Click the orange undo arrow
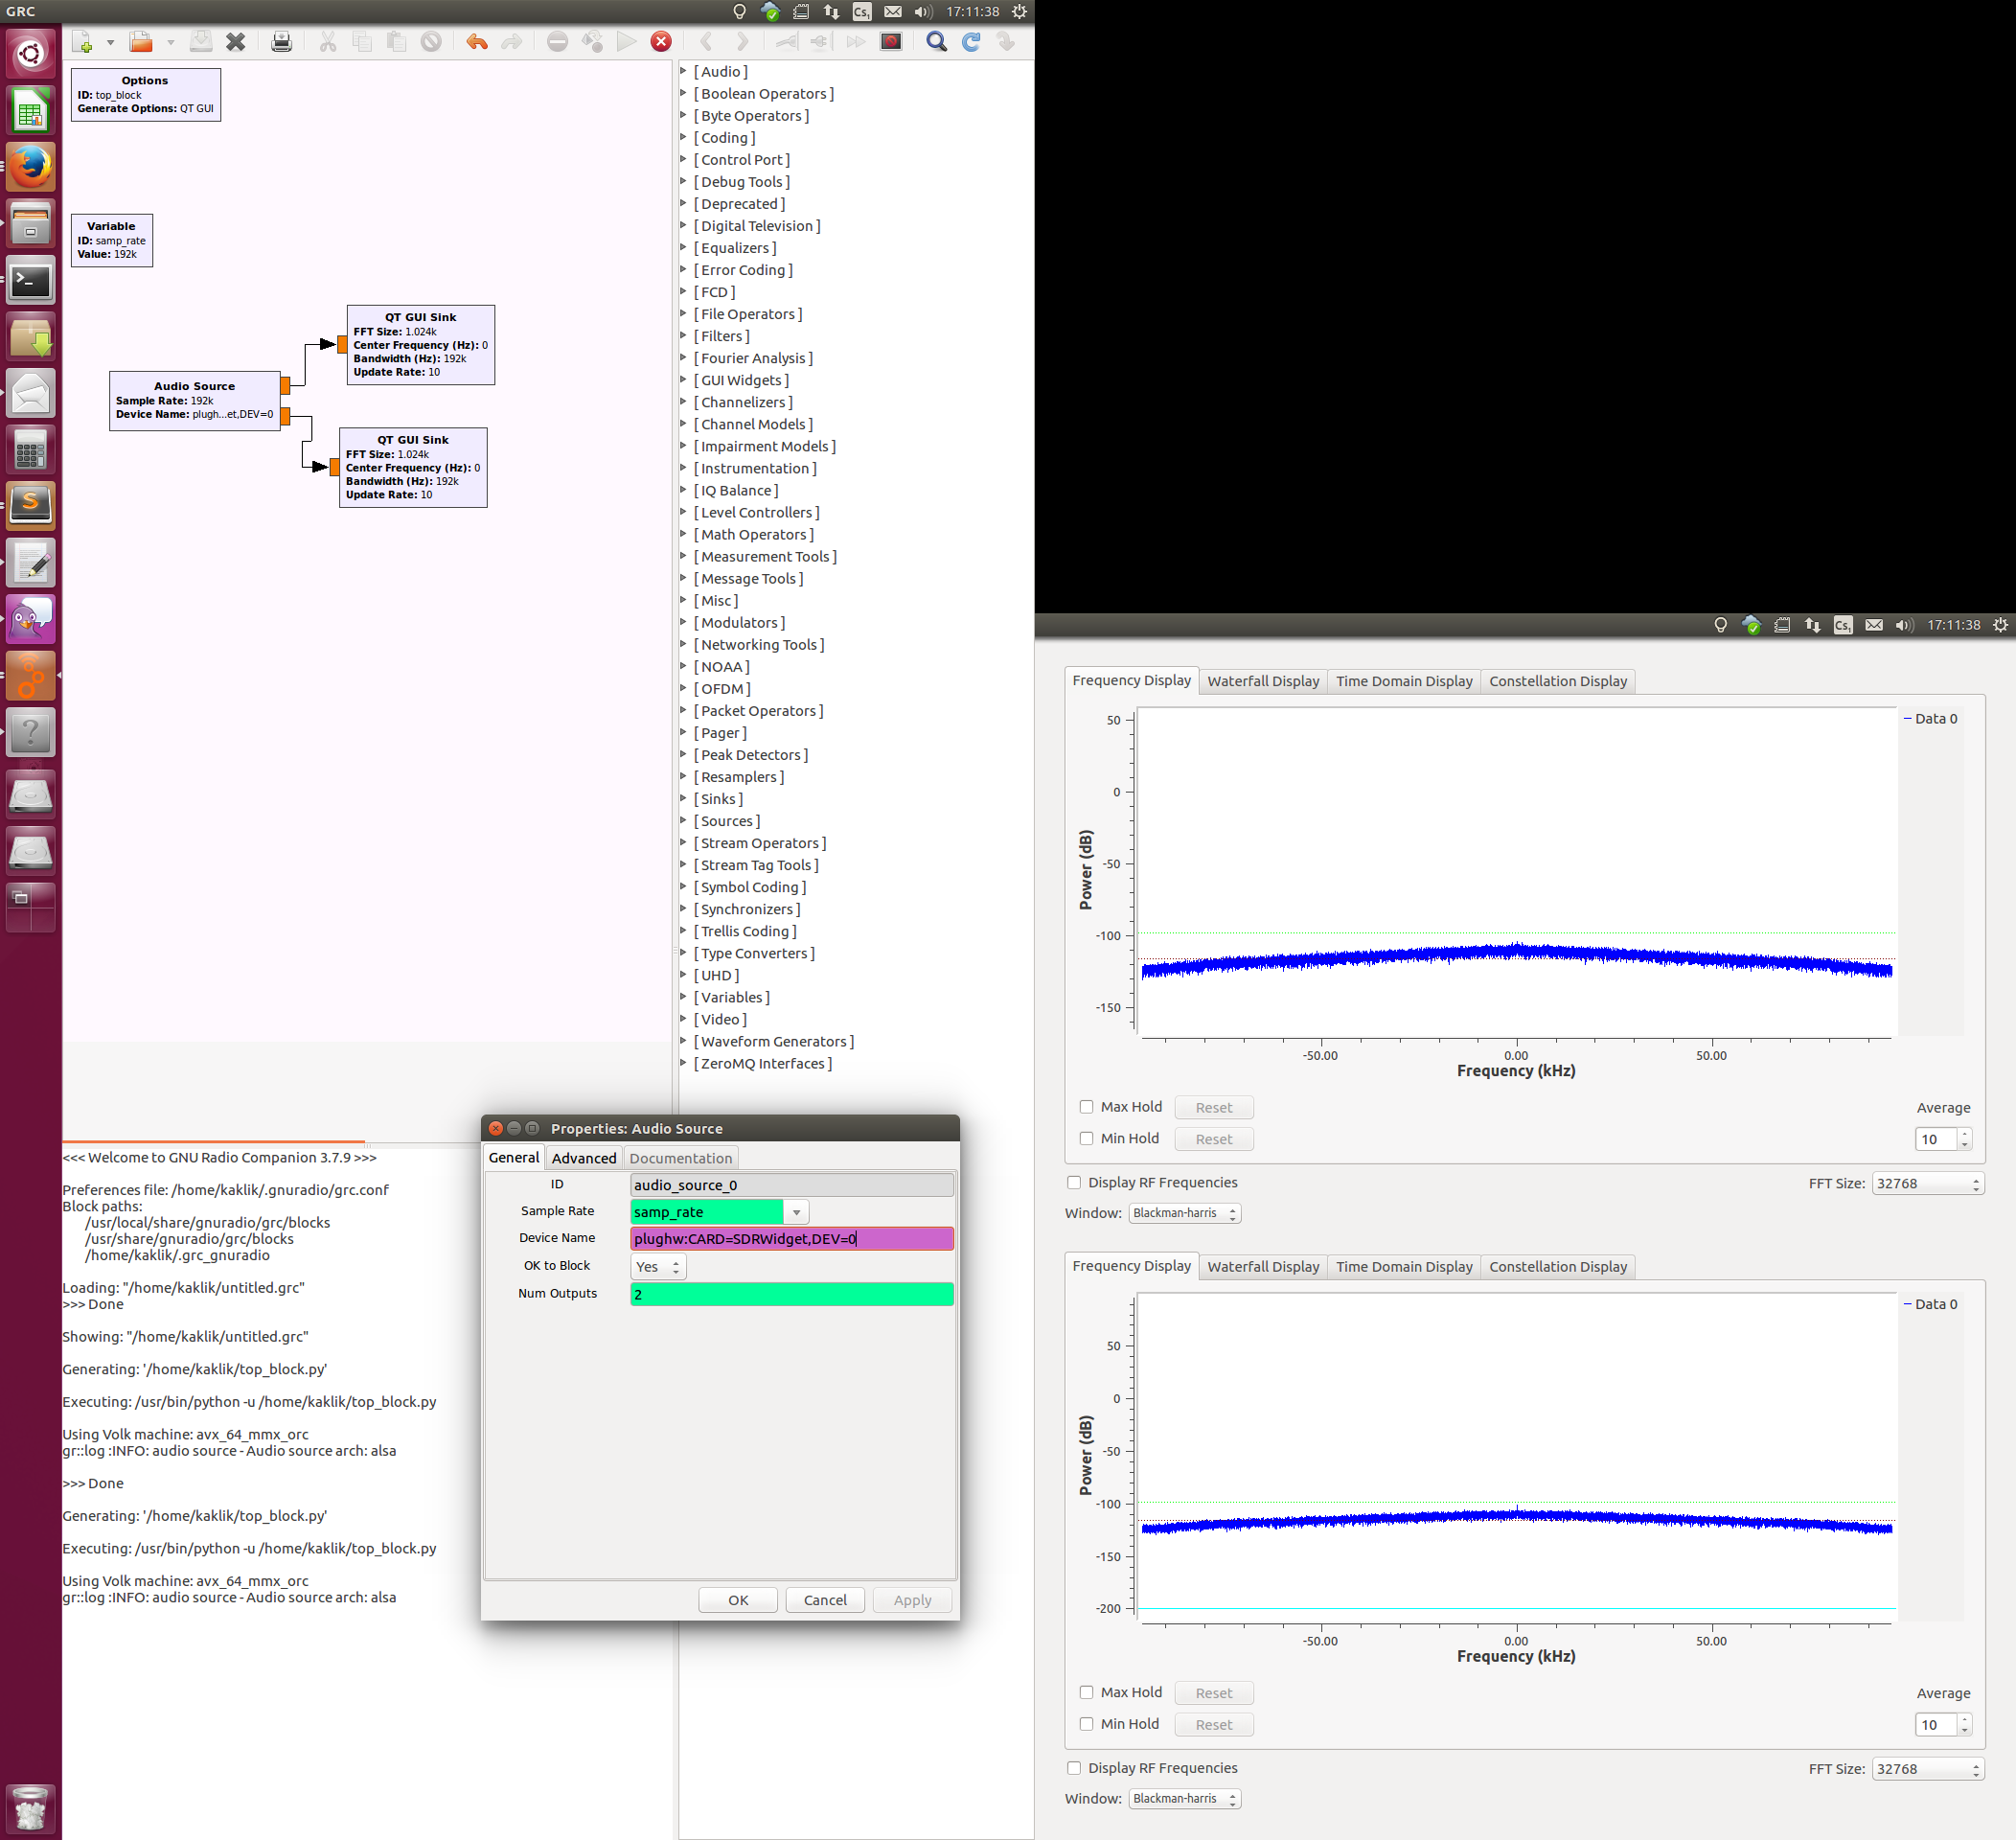The image size is (2016, 1840). tap(476, 42)
